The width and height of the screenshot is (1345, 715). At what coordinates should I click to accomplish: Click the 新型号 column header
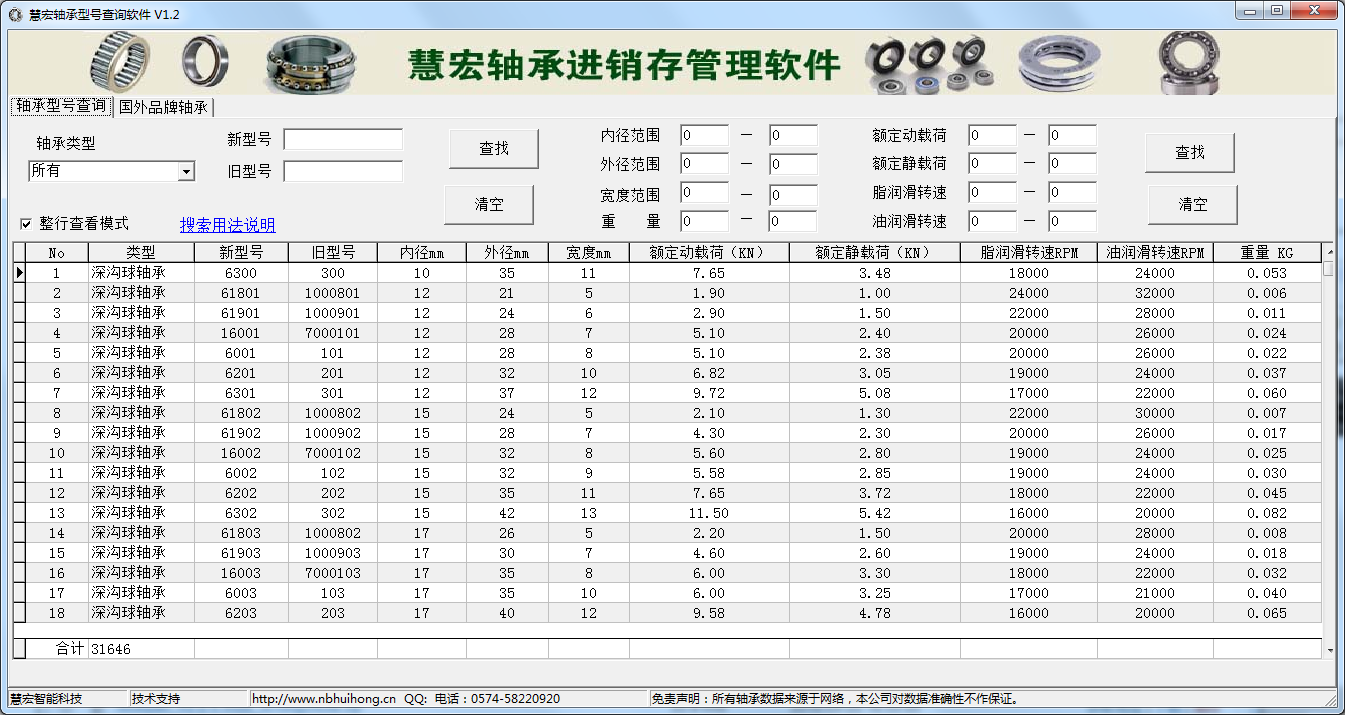pyautogui.click(x=241, y=252)
